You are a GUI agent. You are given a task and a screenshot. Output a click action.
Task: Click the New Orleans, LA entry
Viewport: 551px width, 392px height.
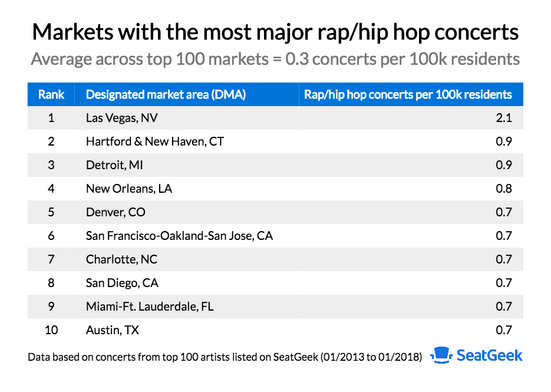tap(129, 189)
